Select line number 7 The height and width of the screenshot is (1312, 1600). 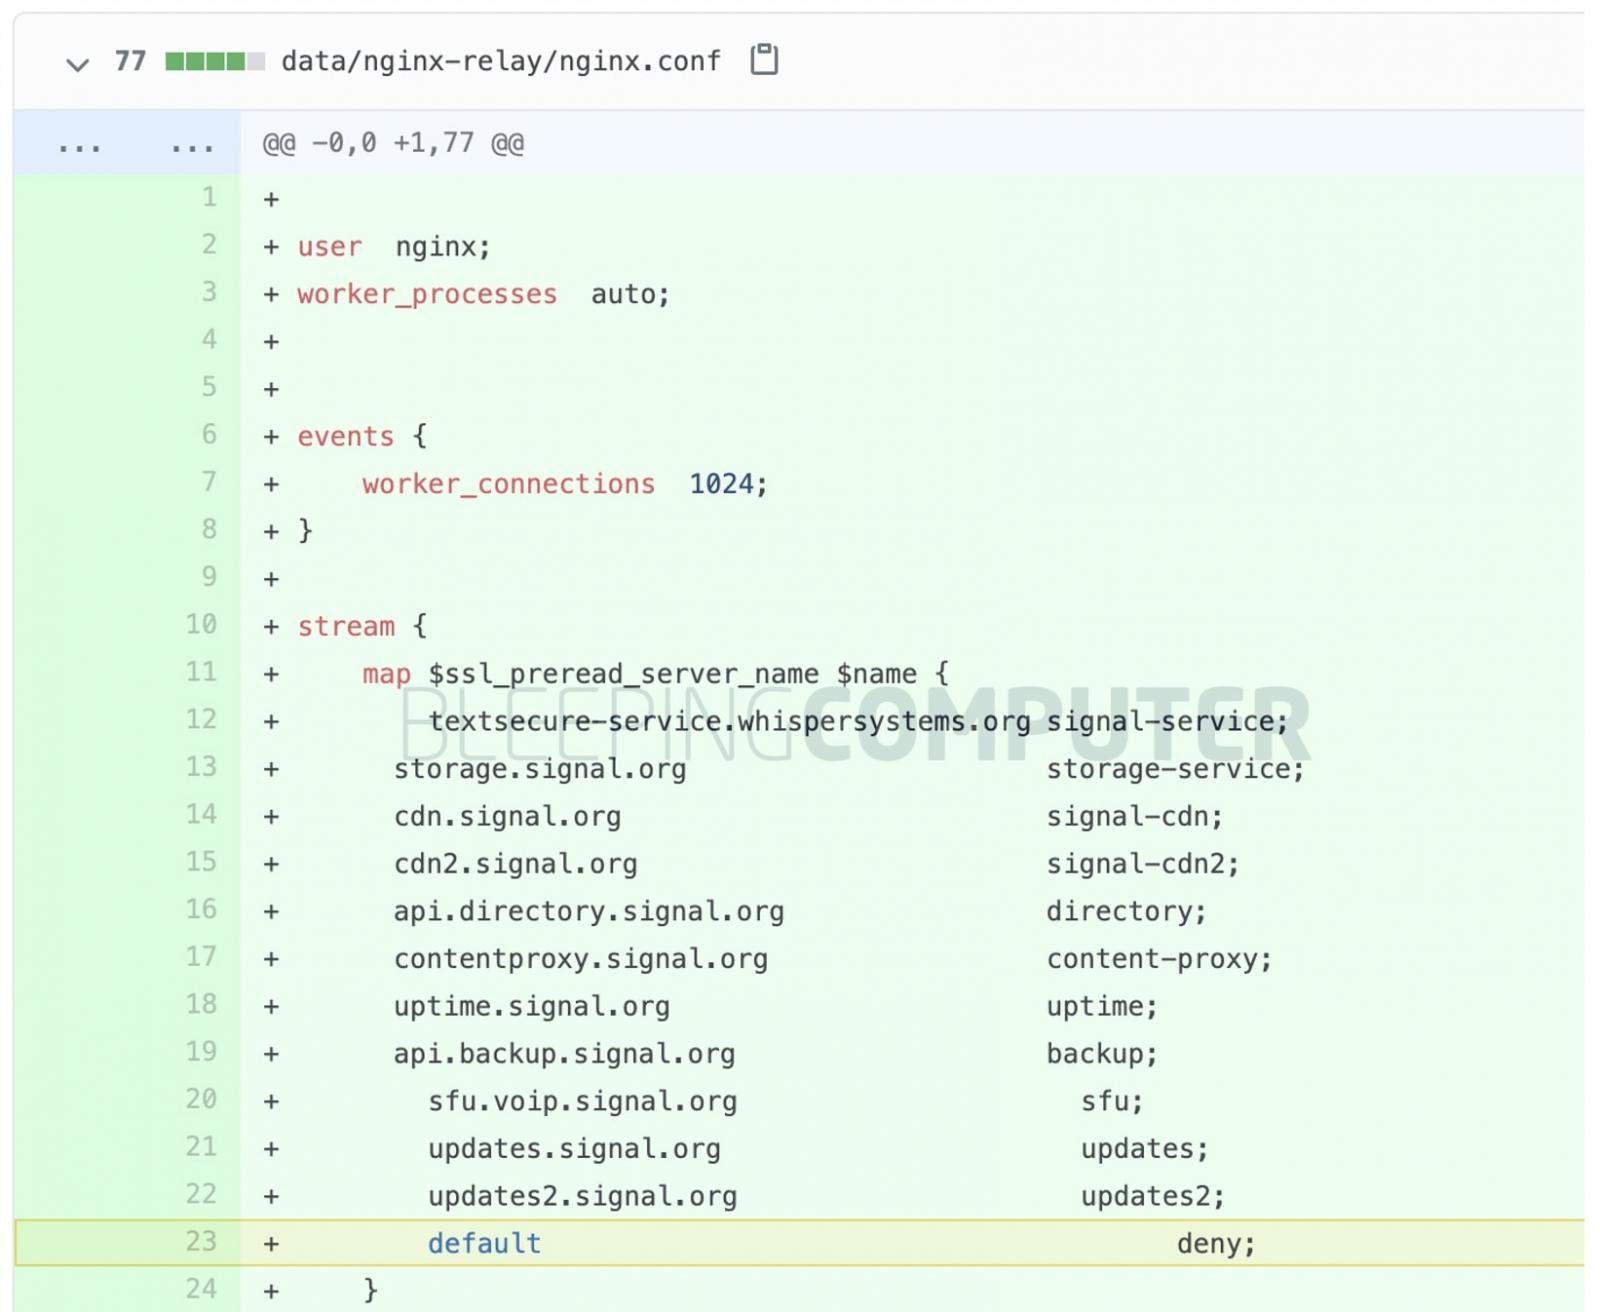click(x=208, y=482)
